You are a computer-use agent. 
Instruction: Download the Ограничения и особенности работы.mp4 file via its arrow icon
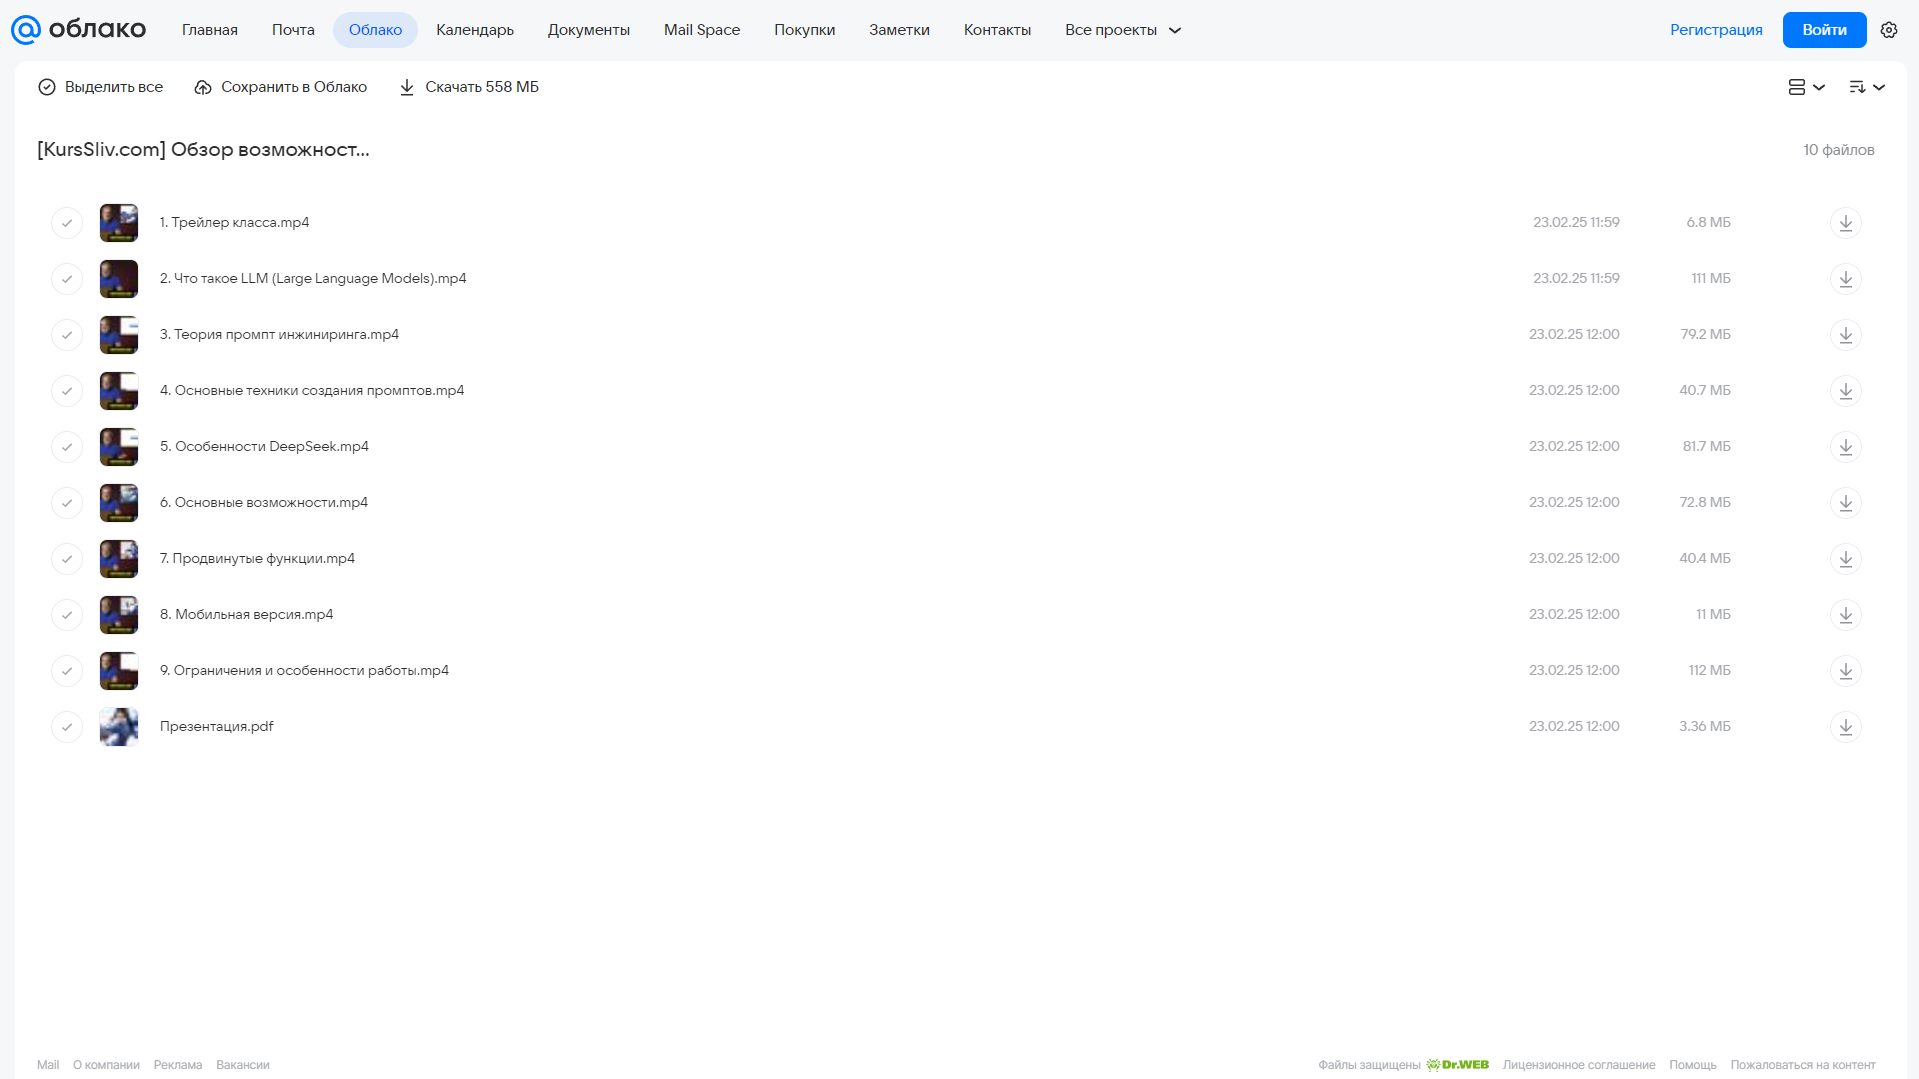tap(1845, 671)
